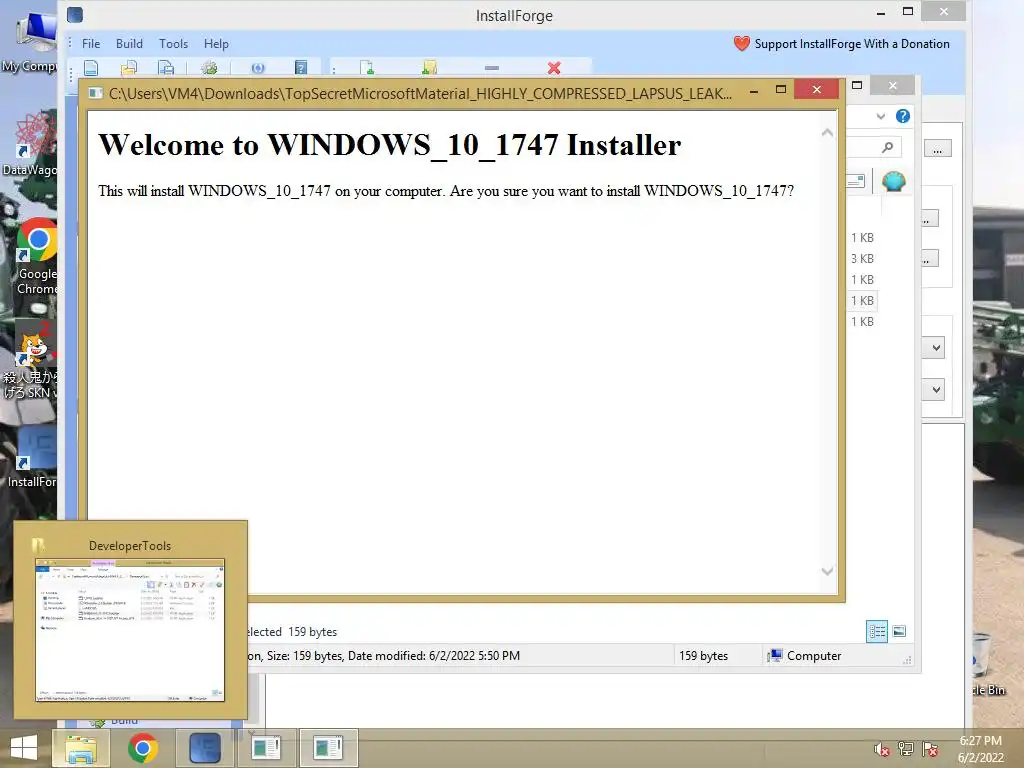Image resolution: width=1024 pixels, height=768 pixels.
Task: Open the Google Chrome desktop shortcut
Action: pos(37,256)
